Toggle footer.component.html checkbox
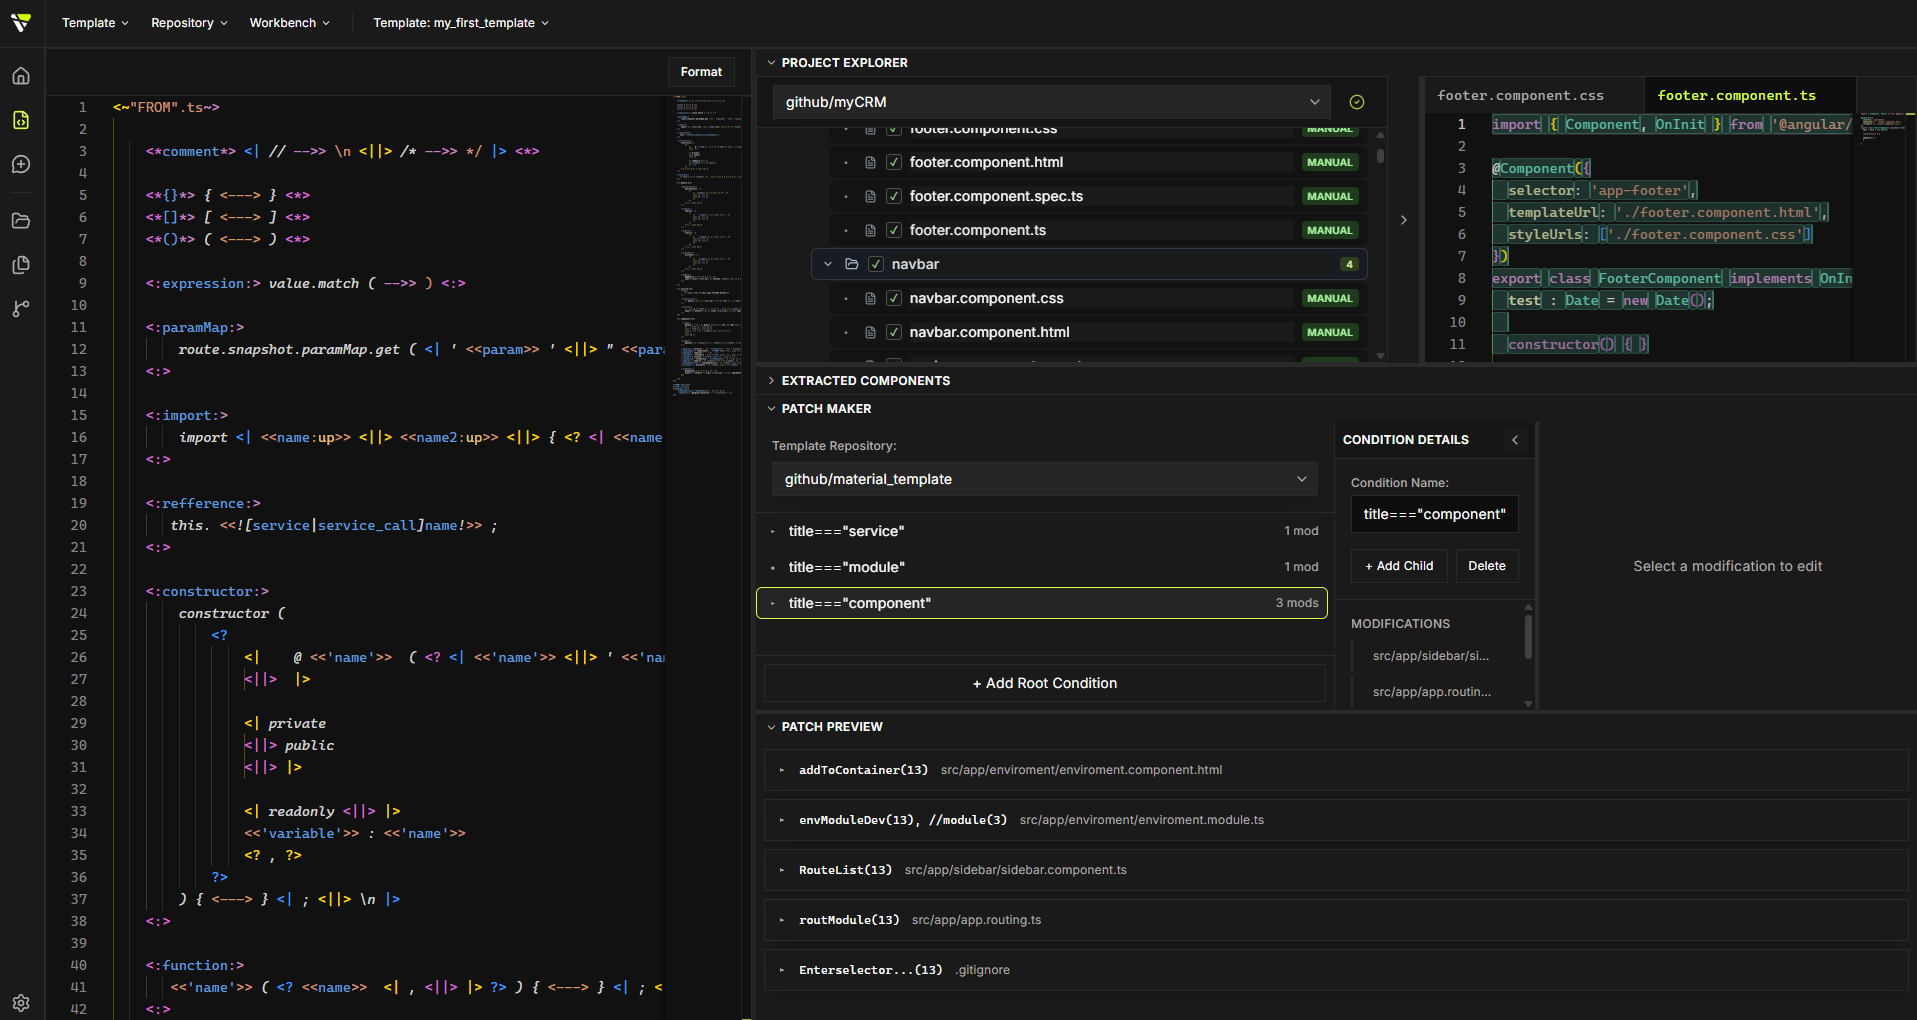The image size is (1917, 1020). tap(894, 162)
